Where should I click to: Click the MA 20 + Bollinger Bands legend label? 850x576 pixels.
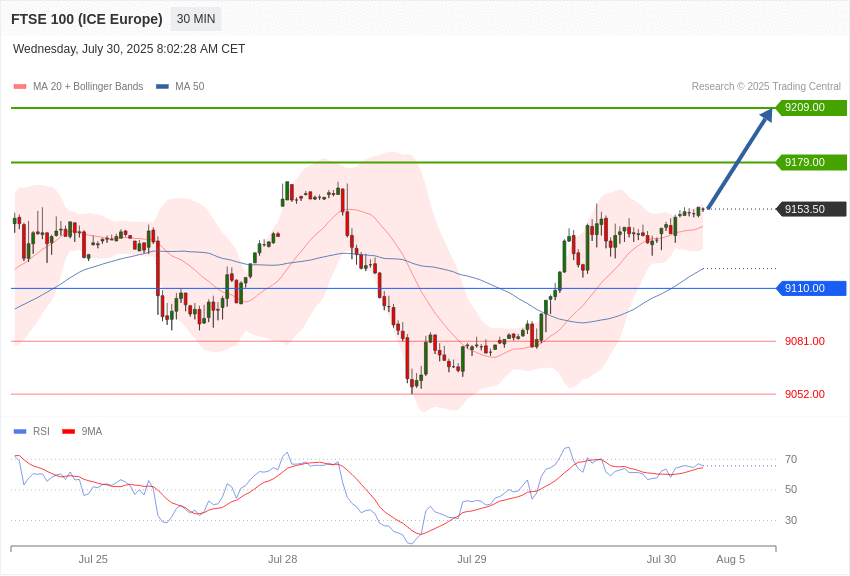88,86
